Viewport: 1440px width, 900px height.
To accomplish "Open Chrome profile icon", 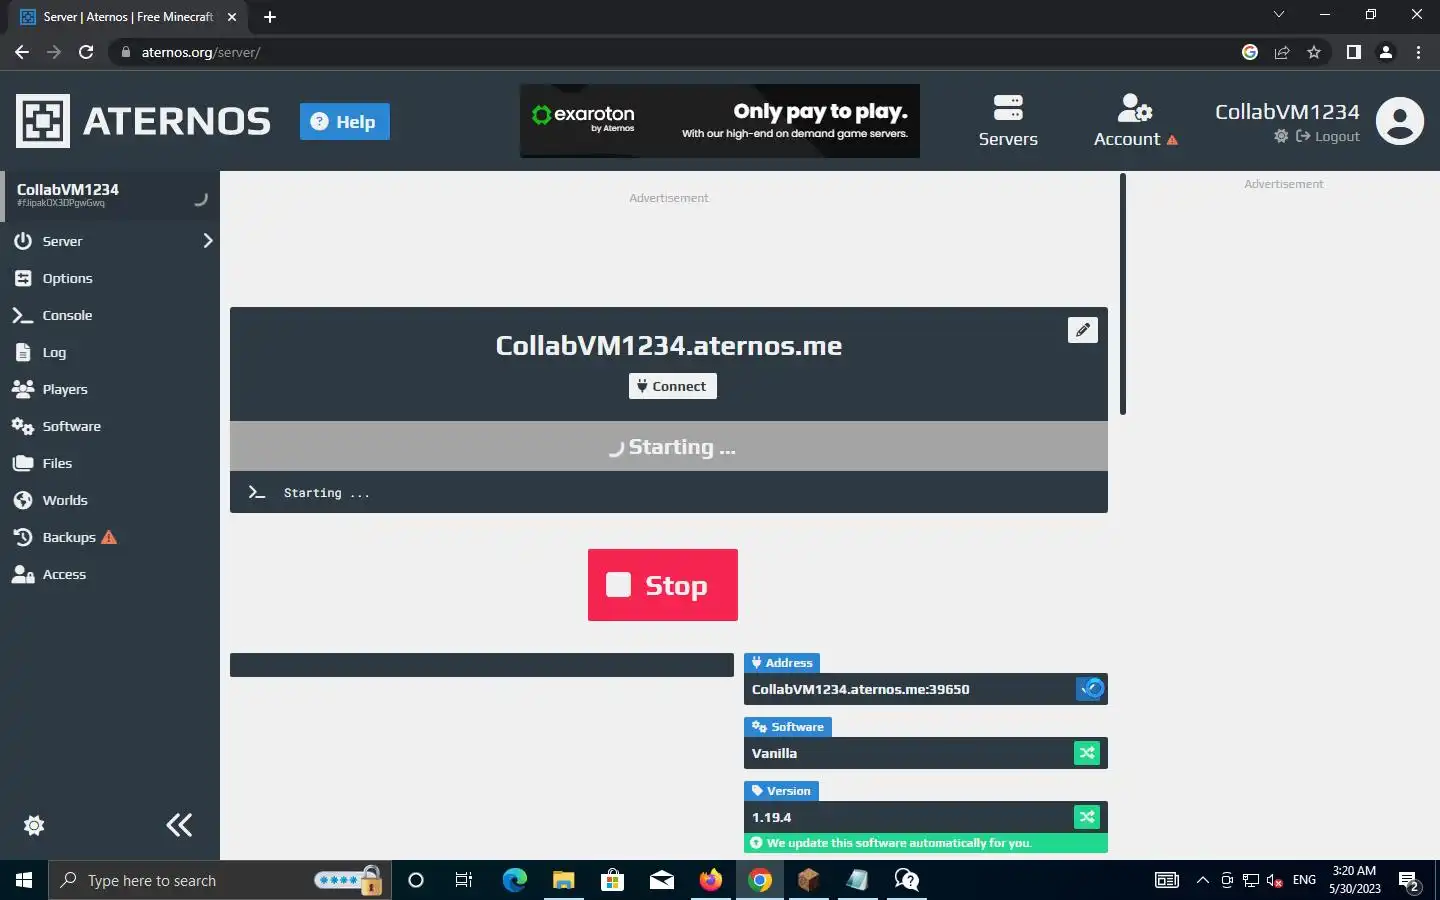I will coord(1386,52).
